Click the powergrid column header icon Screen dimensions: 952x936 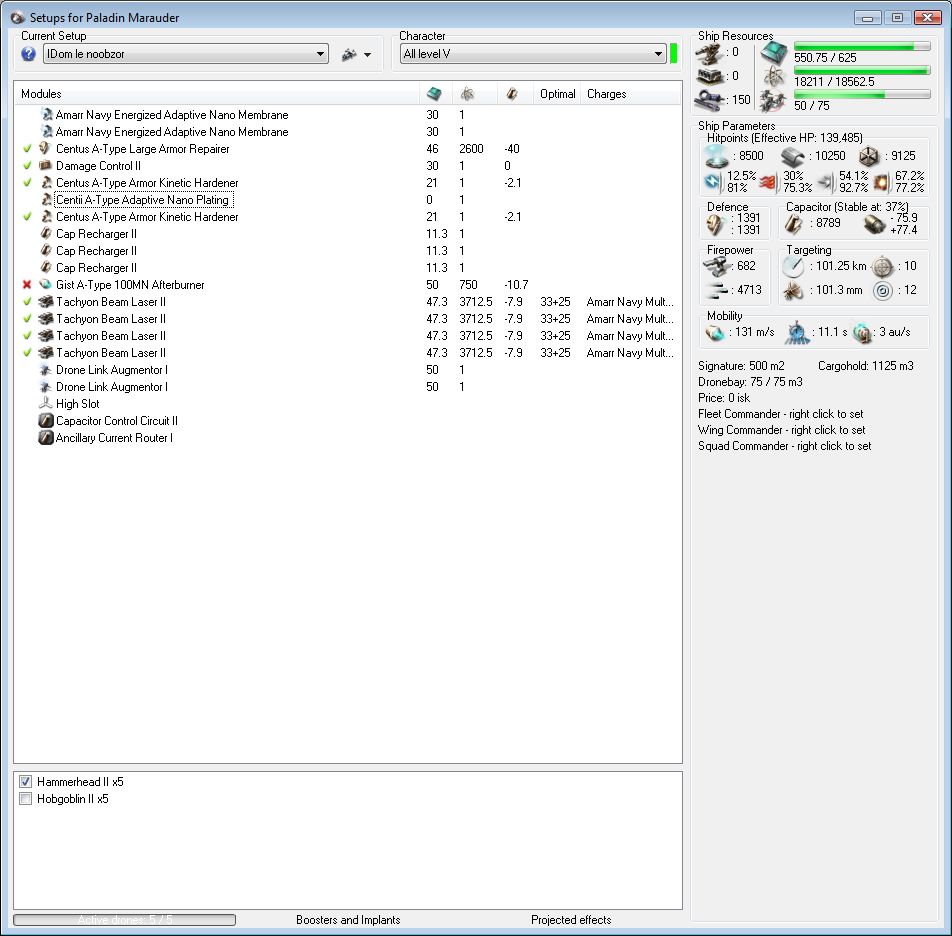pos(467,93)
